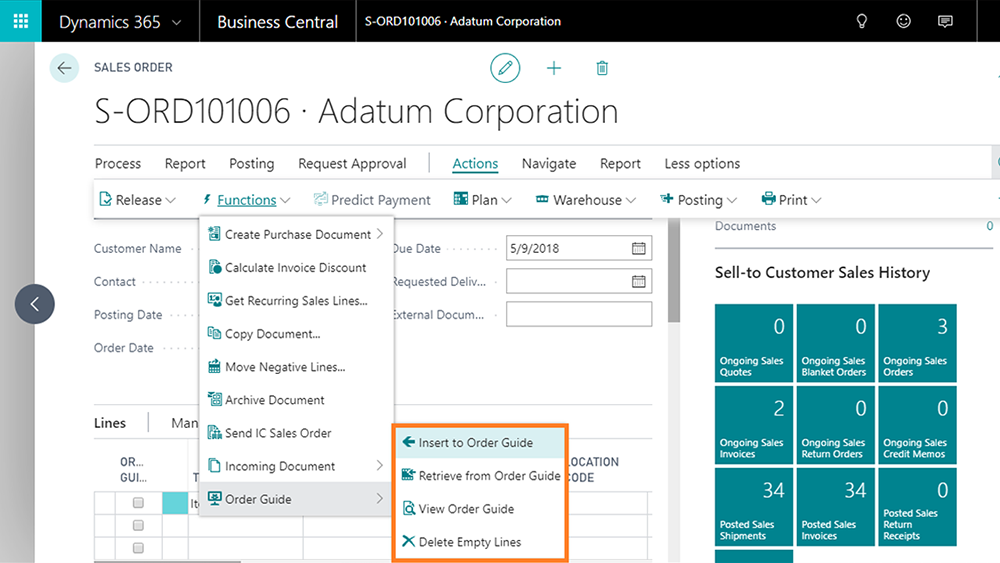Open Ongoing Sales Blanket Orders tile
This screenshot has width=1000, height=563.
pyautogui.click(x=835, y=343)
